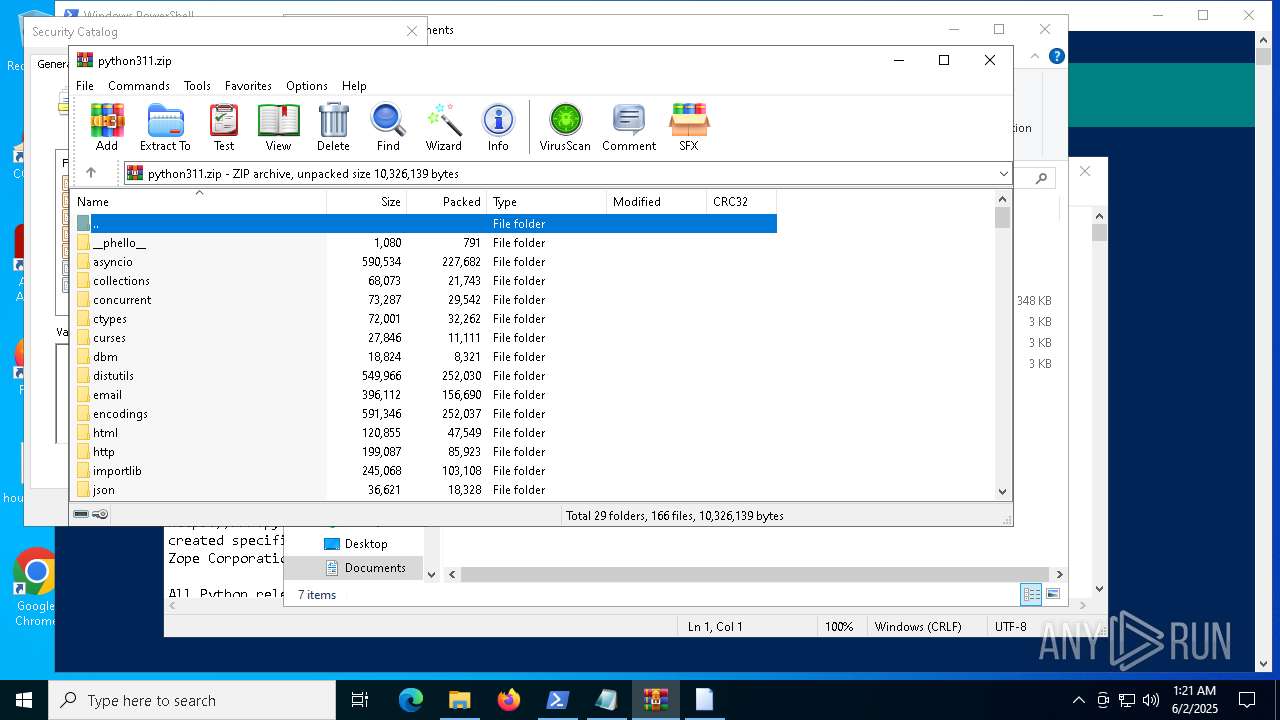Select the __phello__ folder name

(119, 243)
